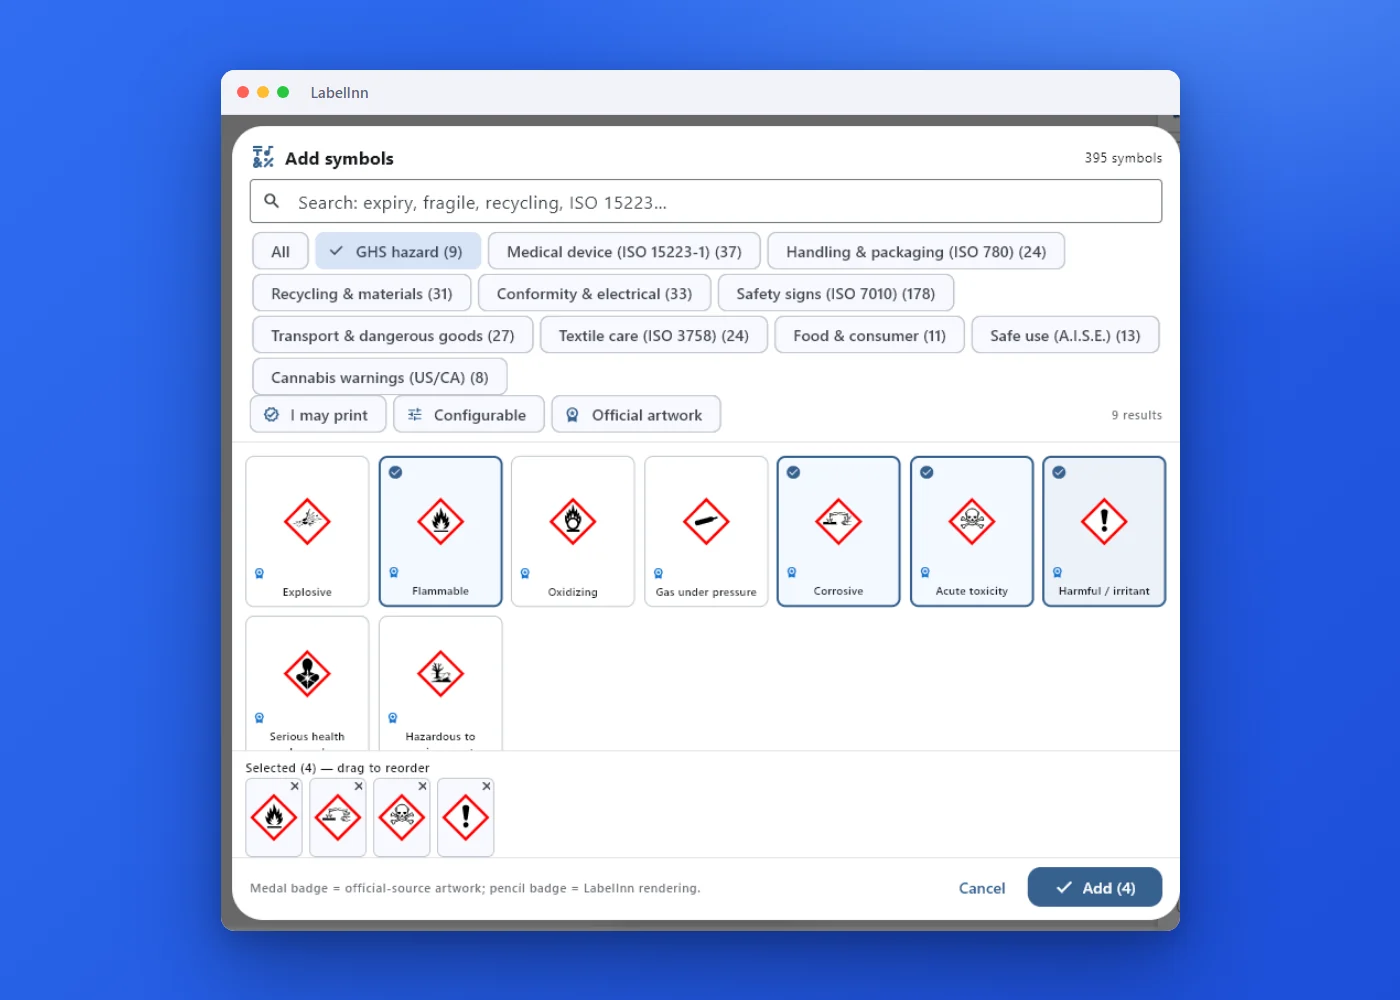Remove flammable symbol from the Selected tray
The image size is (1400, 1000).
click(x=295, y=787)
